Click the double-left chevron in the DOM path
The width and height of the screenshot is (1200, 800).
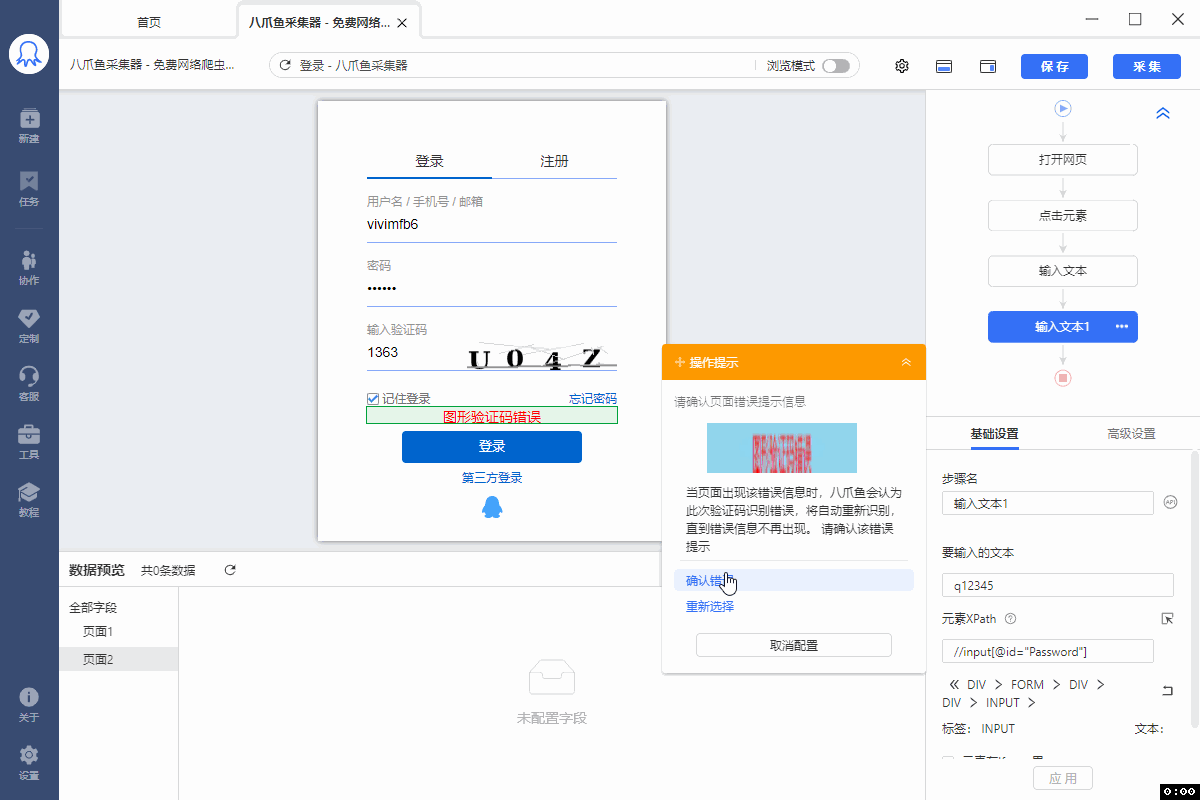(954, 685)
